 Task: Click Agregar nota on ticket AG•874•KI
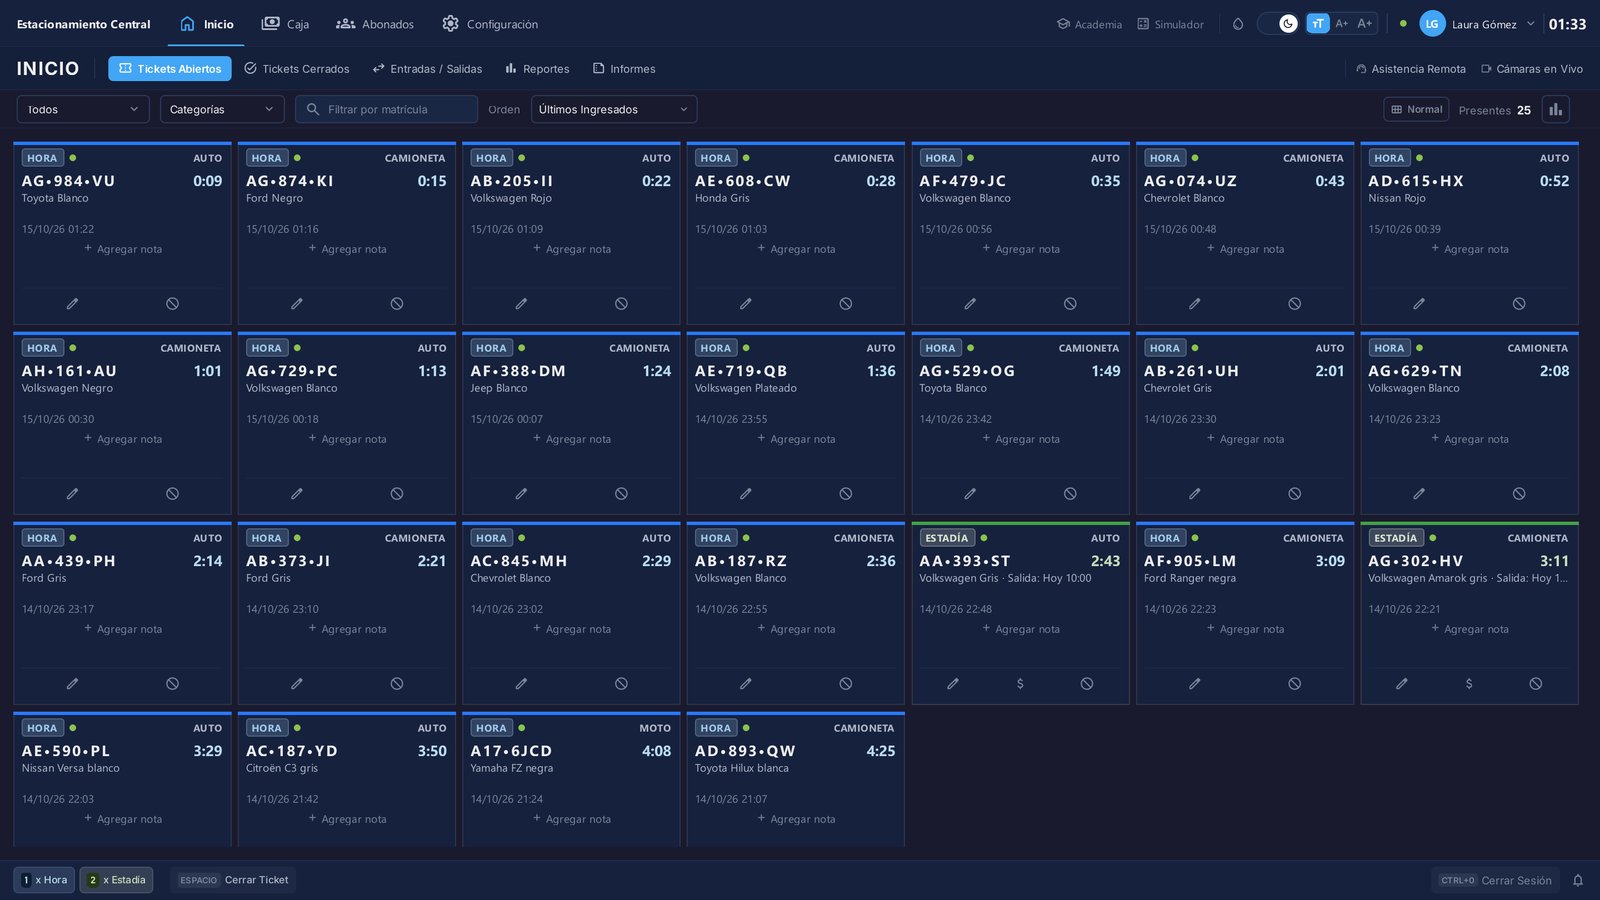coord(347,249)
